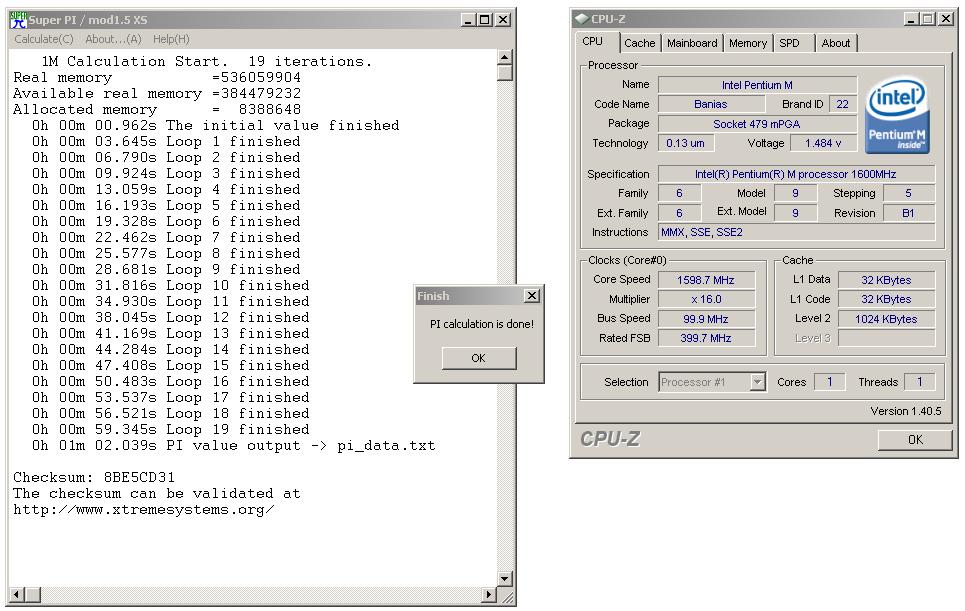Click the Checksum: 8BE5CD31 line
Viewport: 965px width, 611px height.
click(94, 477)
